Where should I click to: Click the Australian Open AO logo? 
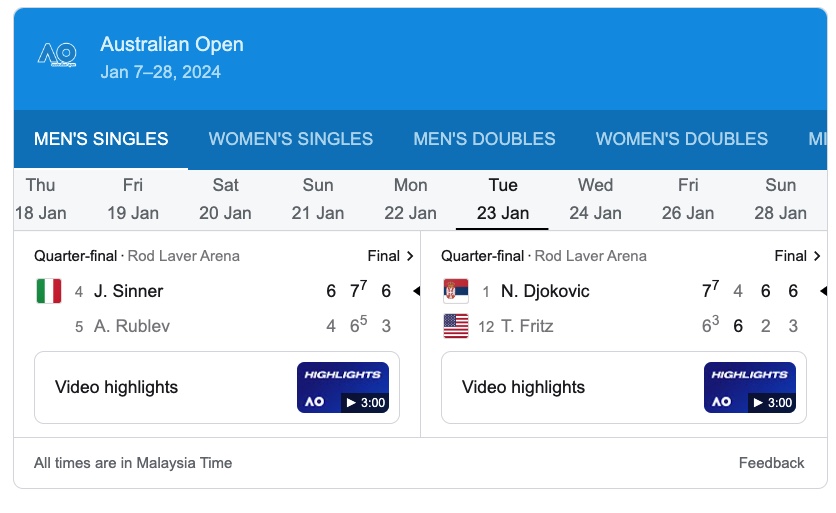pyautogui.click(x=57, y=54)
